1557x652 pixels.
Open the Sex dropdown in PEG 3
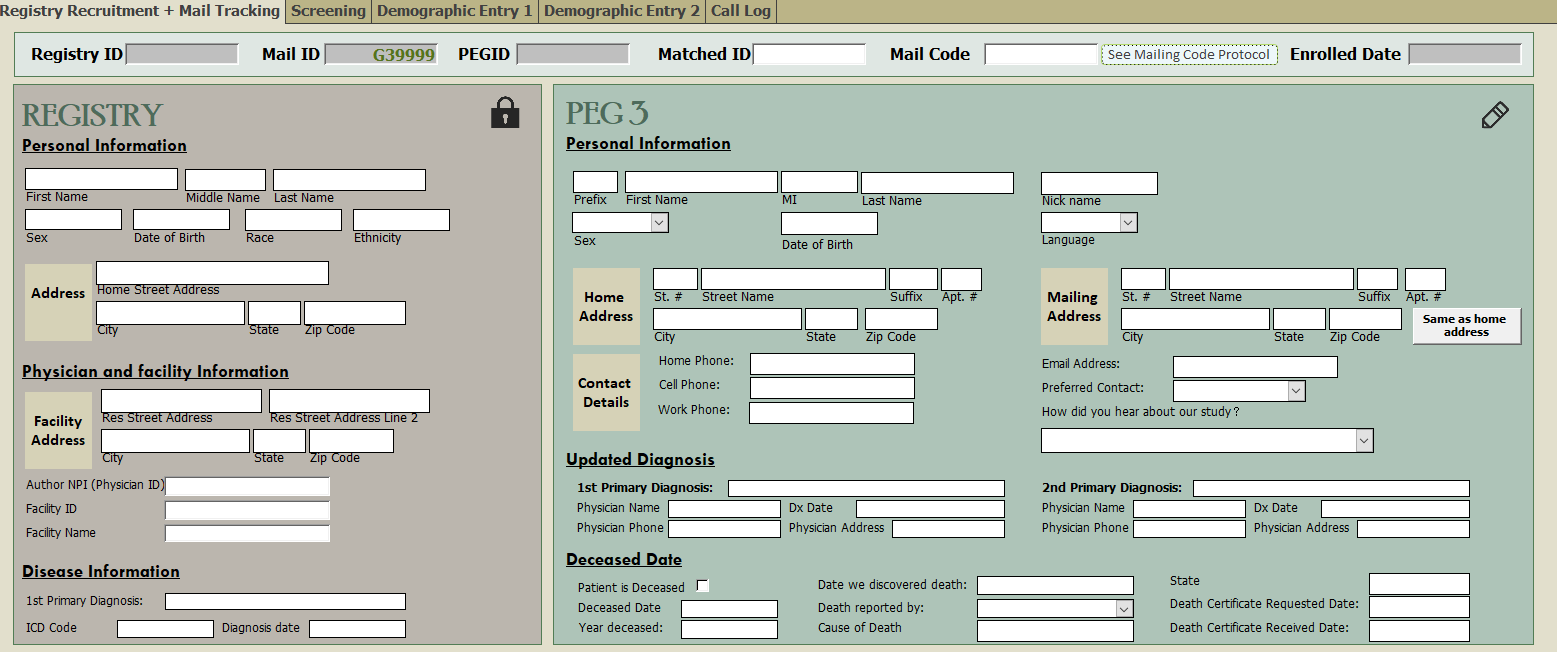coord(659,223)
